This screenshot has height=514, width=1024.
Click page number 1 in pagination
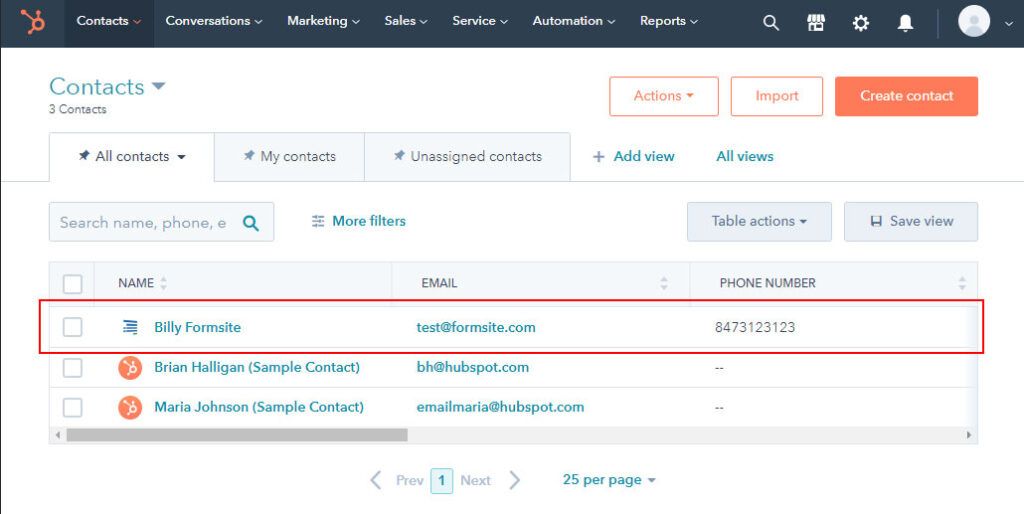[442, 481]
